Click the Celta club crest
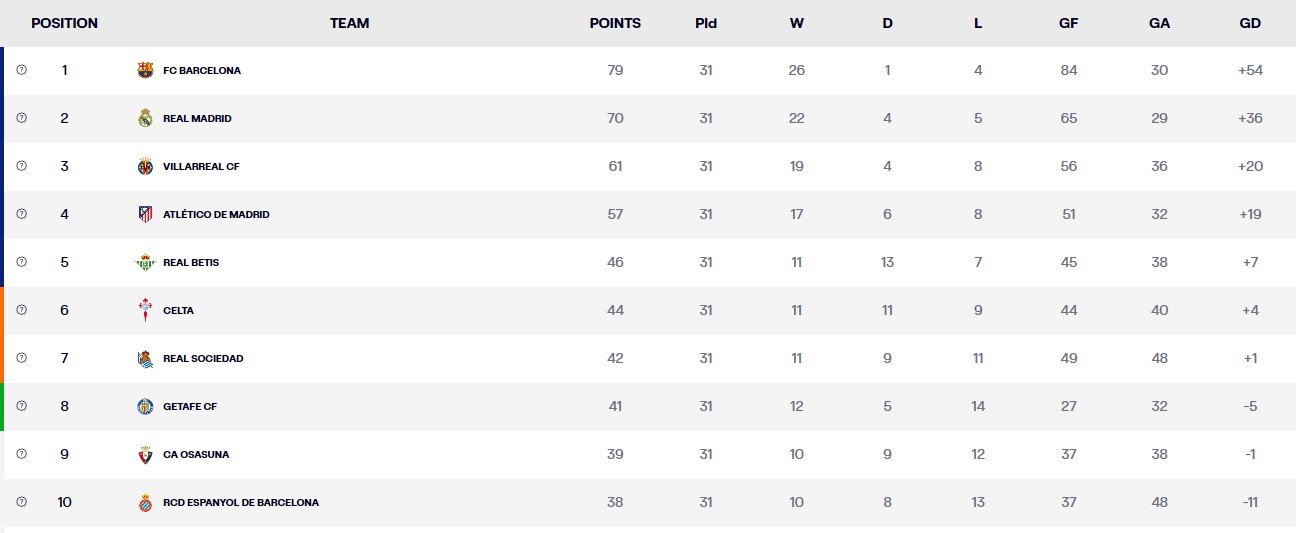 145,311
